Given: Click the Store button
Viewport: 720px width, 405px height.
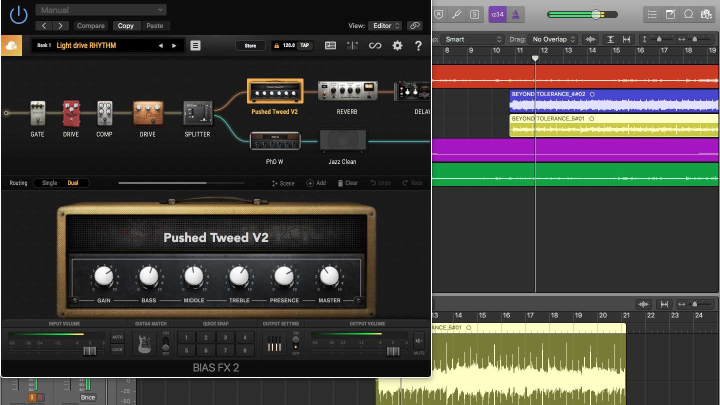Looking at the screenshot, I should coord(250,45).
